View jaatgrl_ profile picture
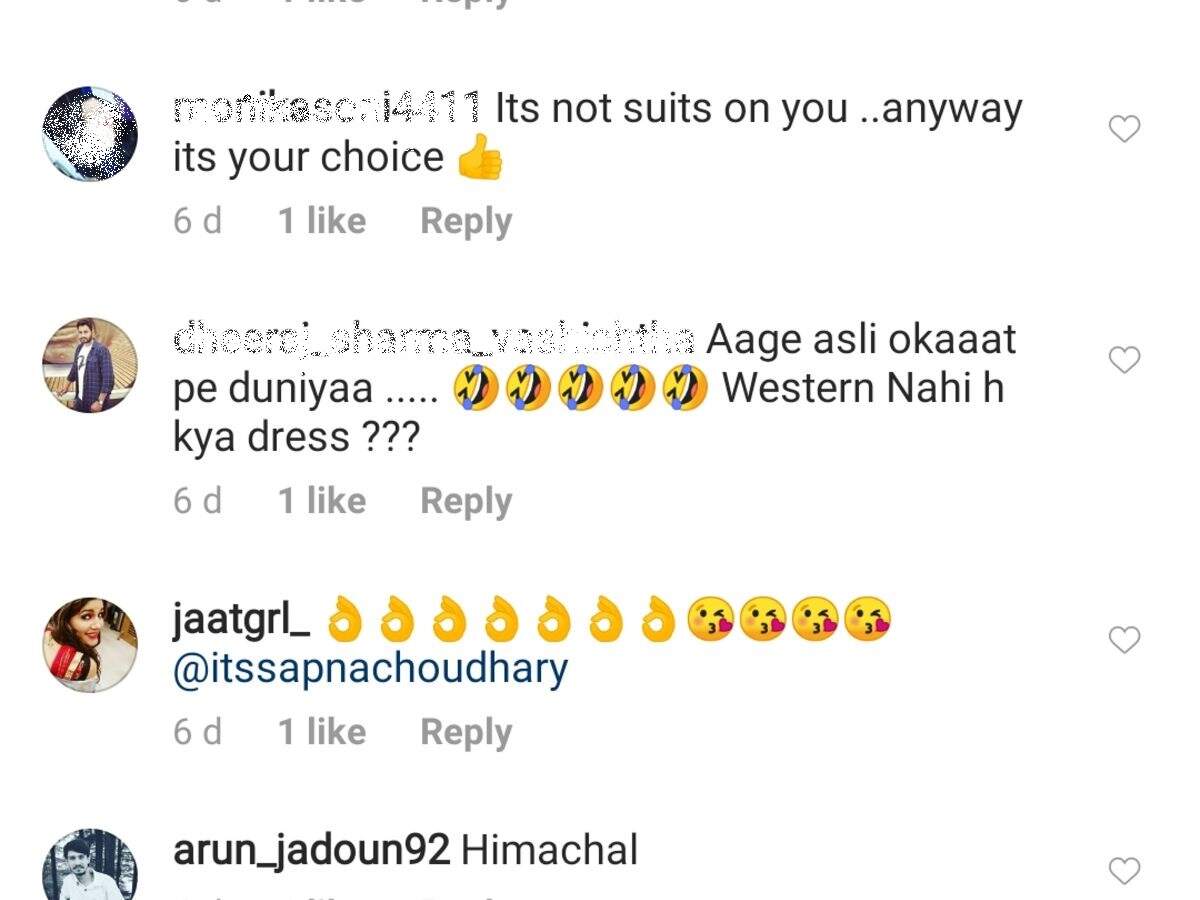The height and width of the screenshot is (900, 1200). tap(90, 645)
